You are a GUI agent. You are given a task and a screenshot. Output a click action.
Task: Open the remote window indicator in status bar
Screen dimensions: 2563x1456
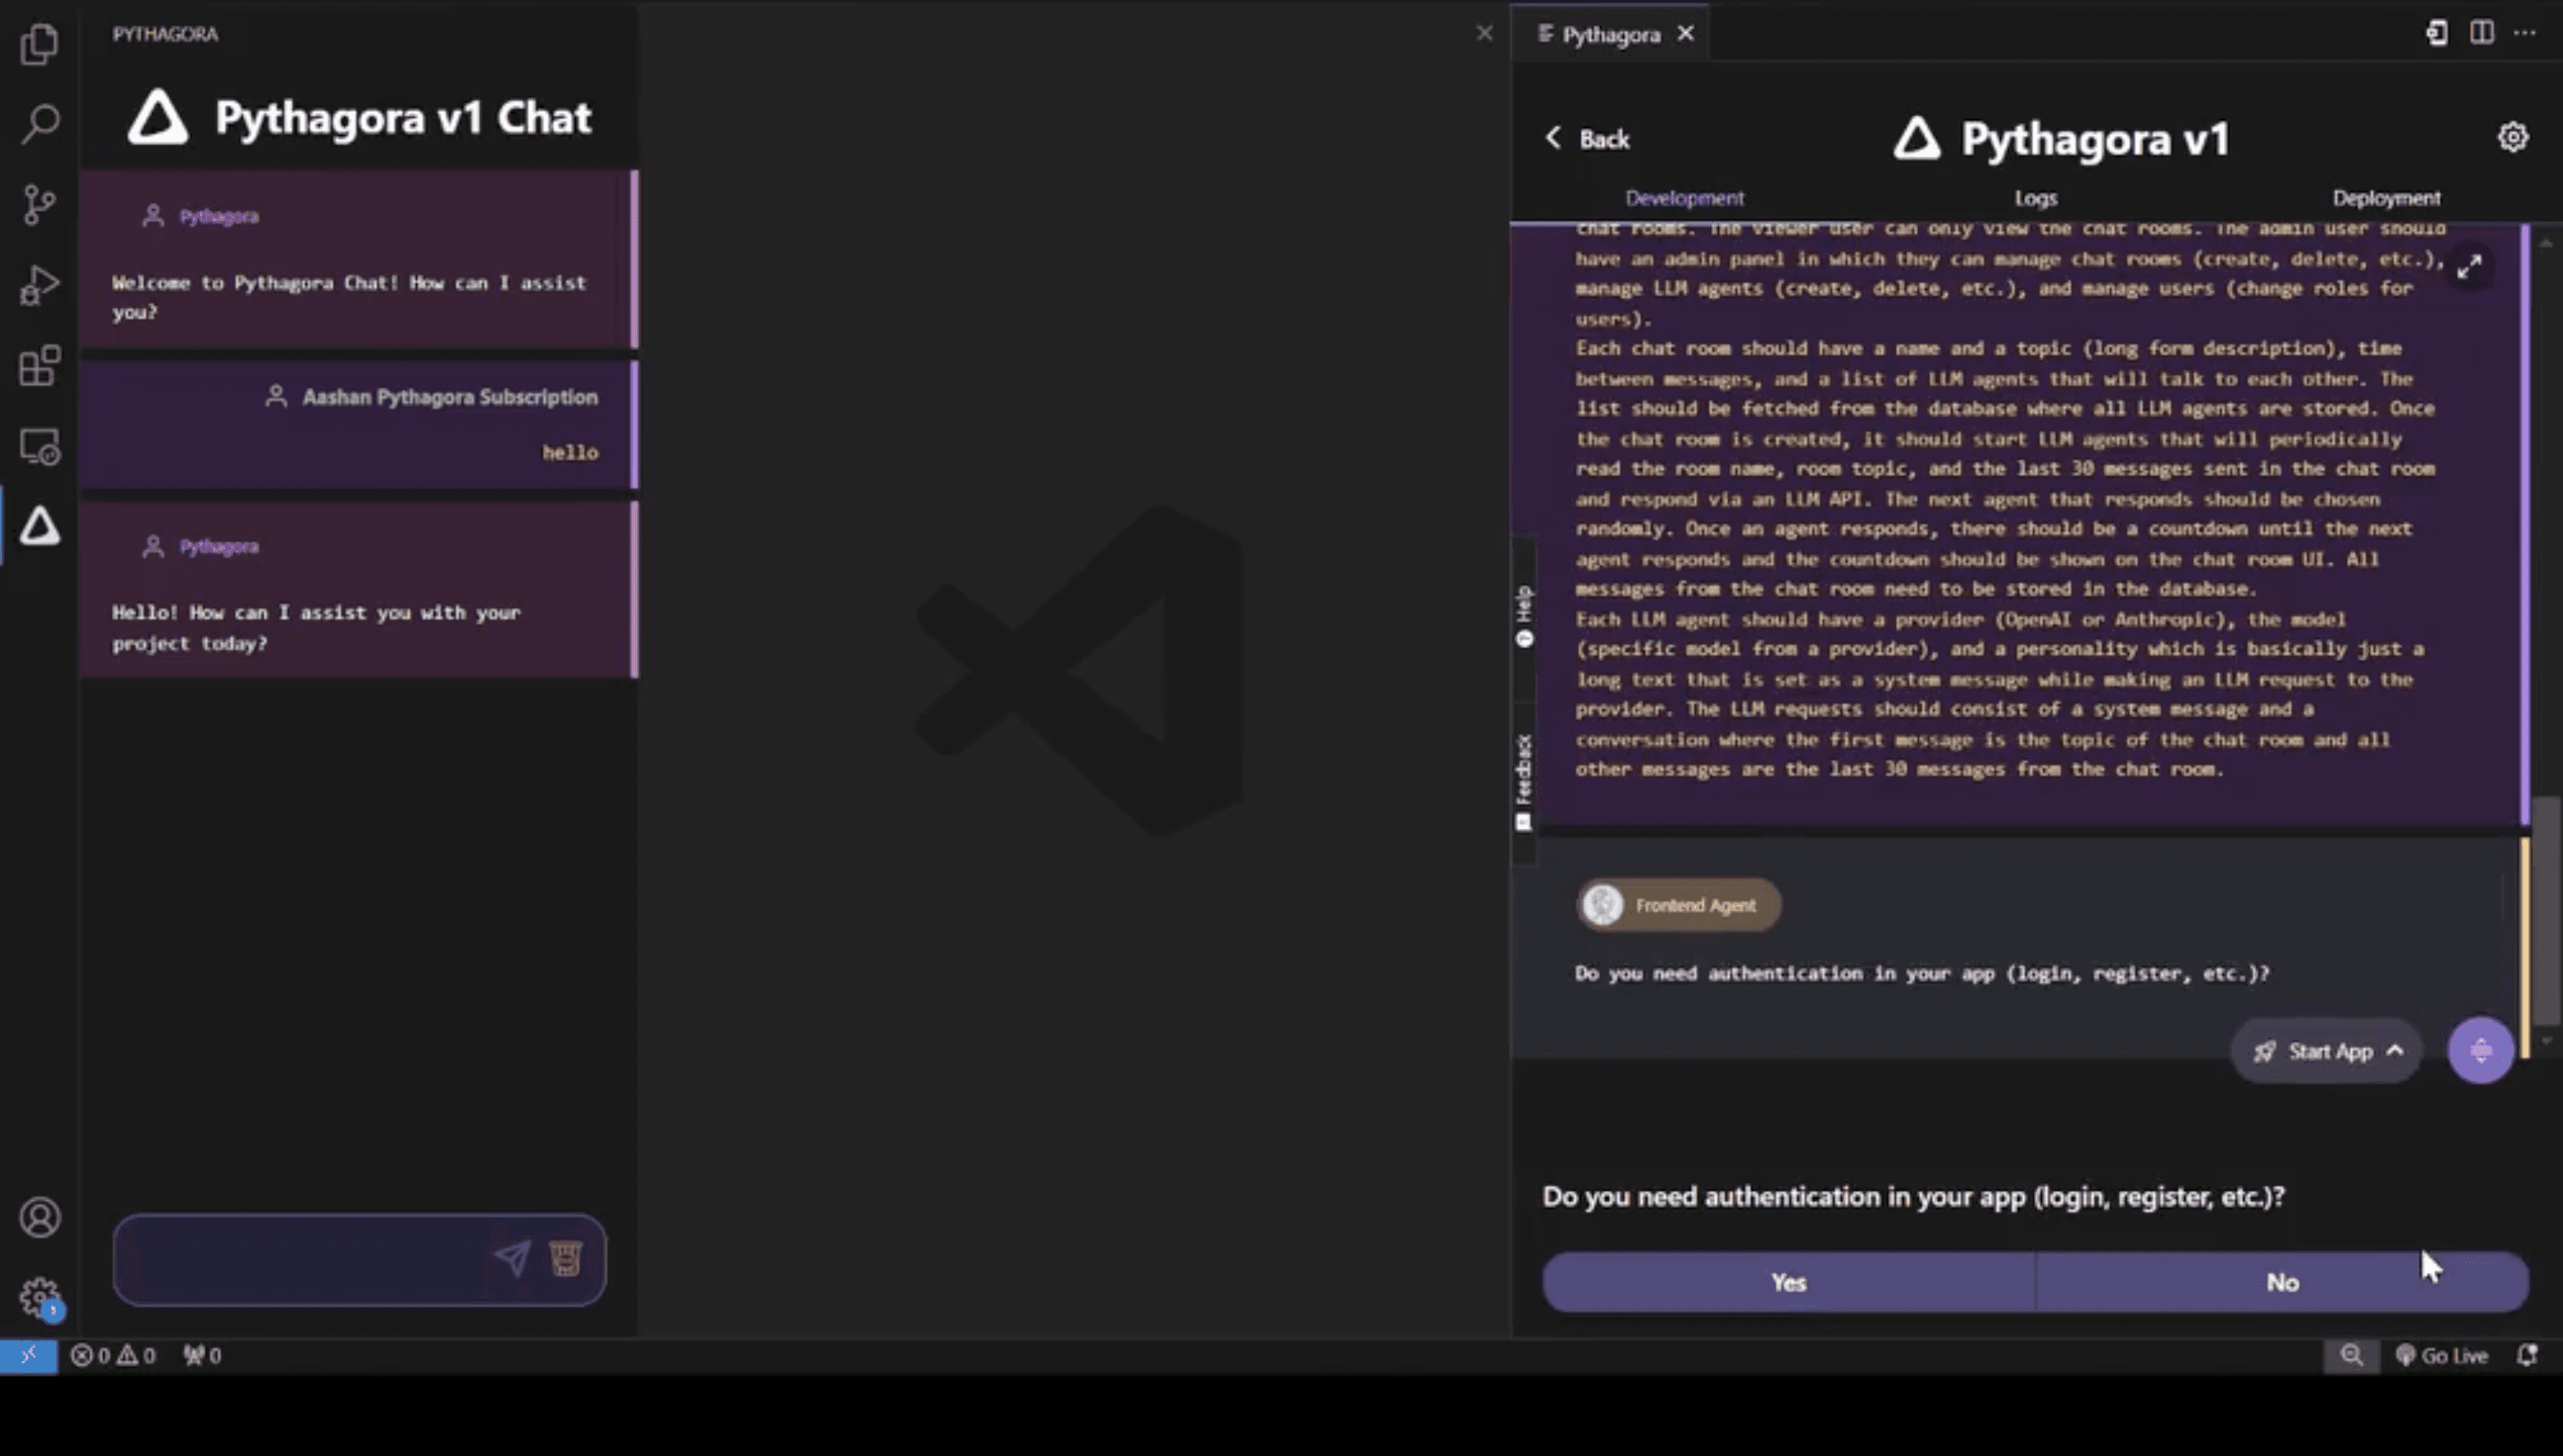(28, 1355)
